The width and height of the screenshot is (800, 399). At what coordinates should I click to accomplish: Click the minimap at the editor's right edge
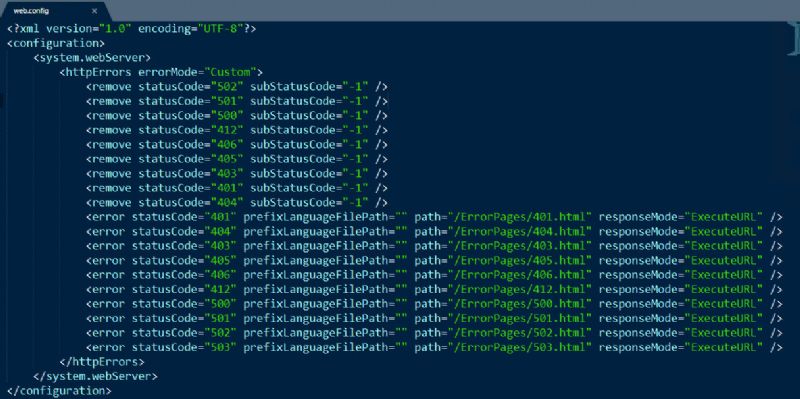point(794,39)
